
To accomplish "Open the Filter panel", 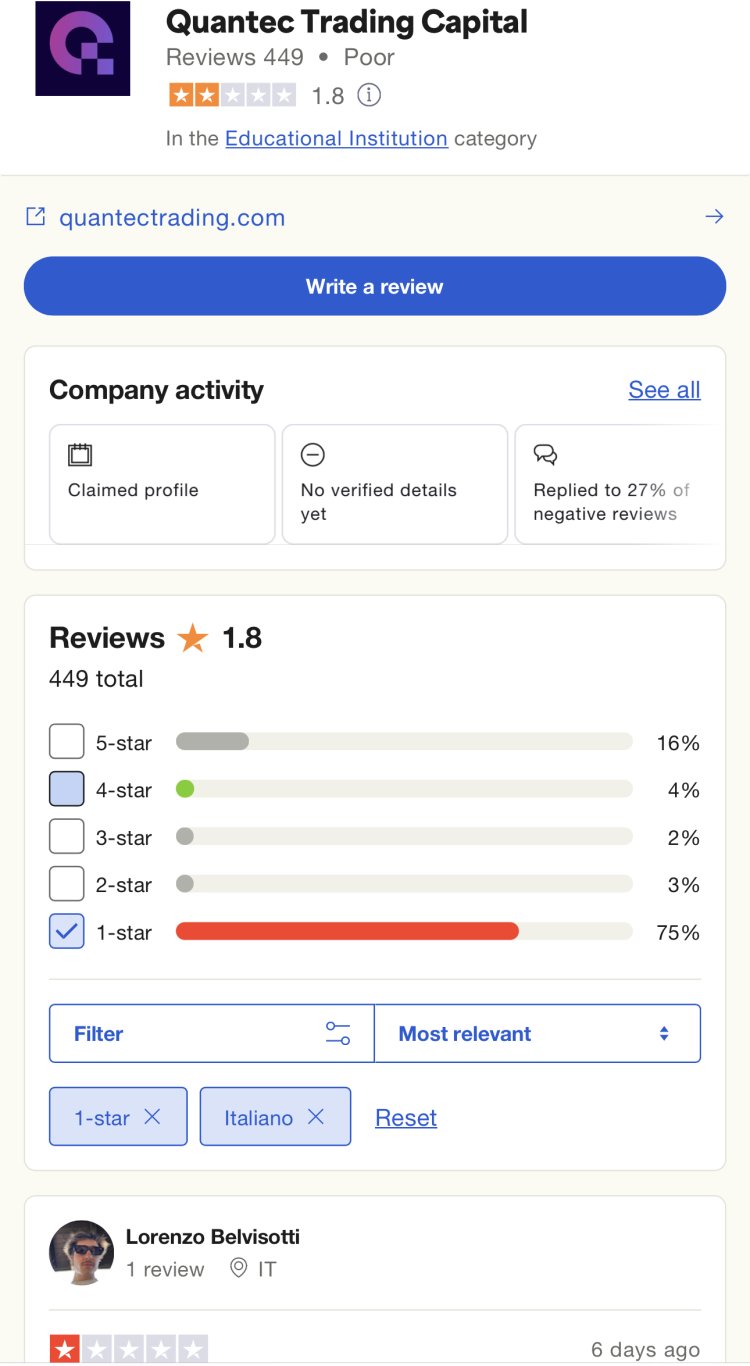I will (x=99, y=1032).
